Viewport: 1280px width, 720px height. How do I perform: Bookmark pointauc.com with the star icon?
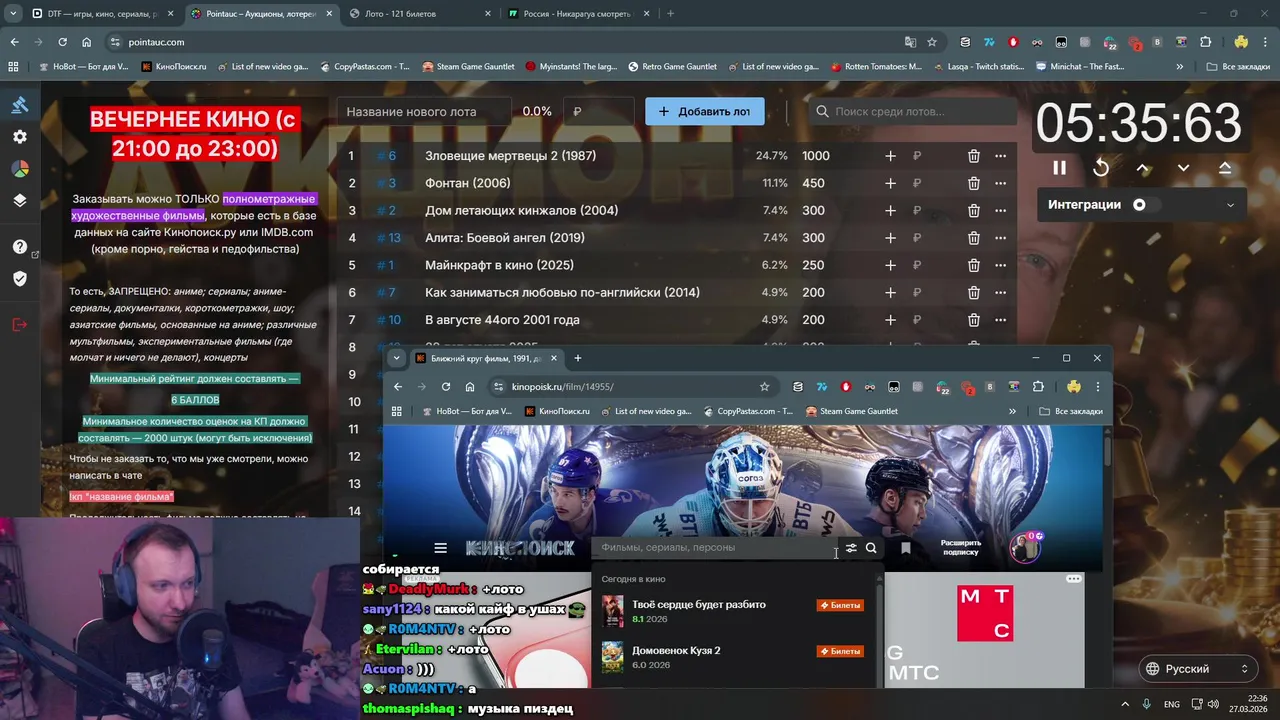click(x=932, y=42)
